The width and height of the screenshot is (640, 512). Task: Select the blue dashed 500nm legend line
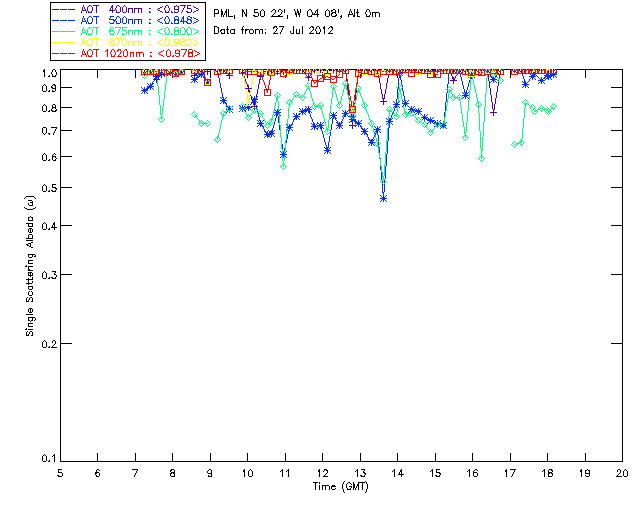pos(64,20)
